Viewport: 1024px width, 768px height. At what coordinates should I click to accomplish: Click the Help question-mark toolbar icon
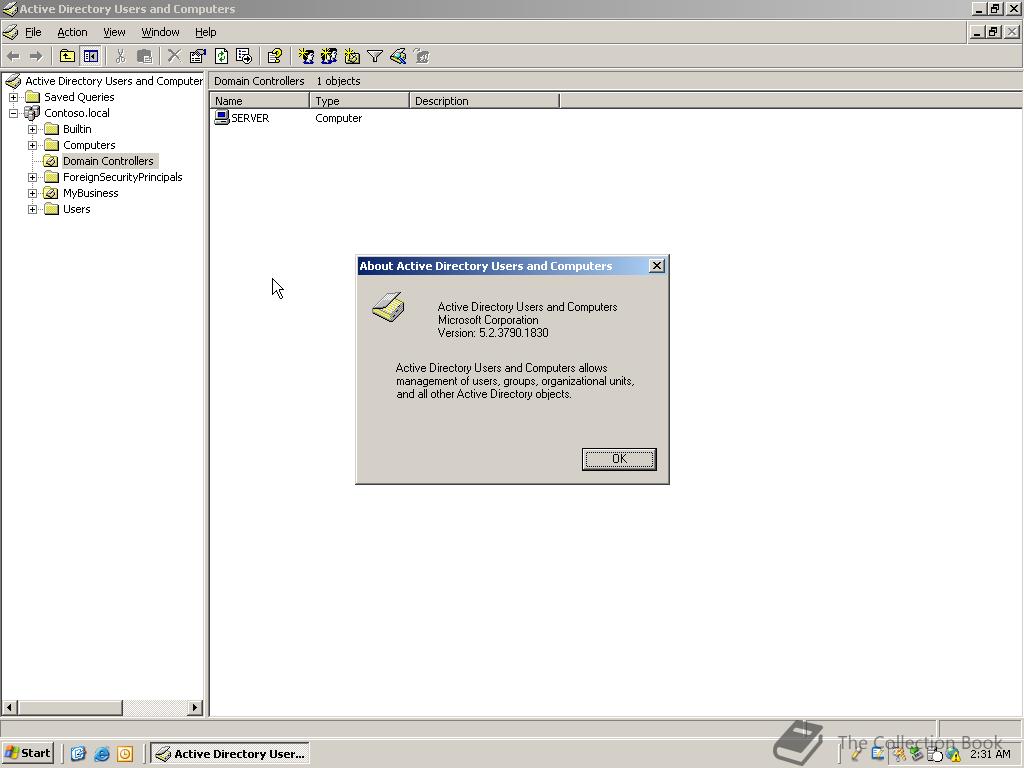pos(274,57)
